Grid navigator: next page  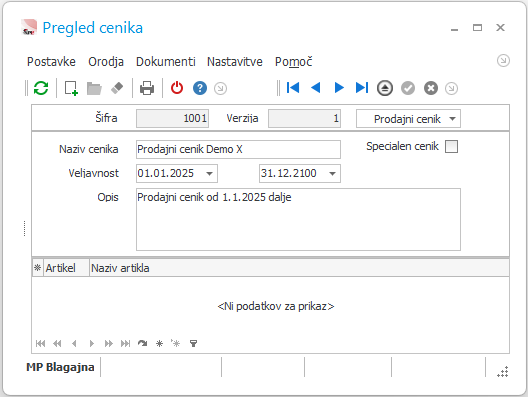[x=108, y=343]
